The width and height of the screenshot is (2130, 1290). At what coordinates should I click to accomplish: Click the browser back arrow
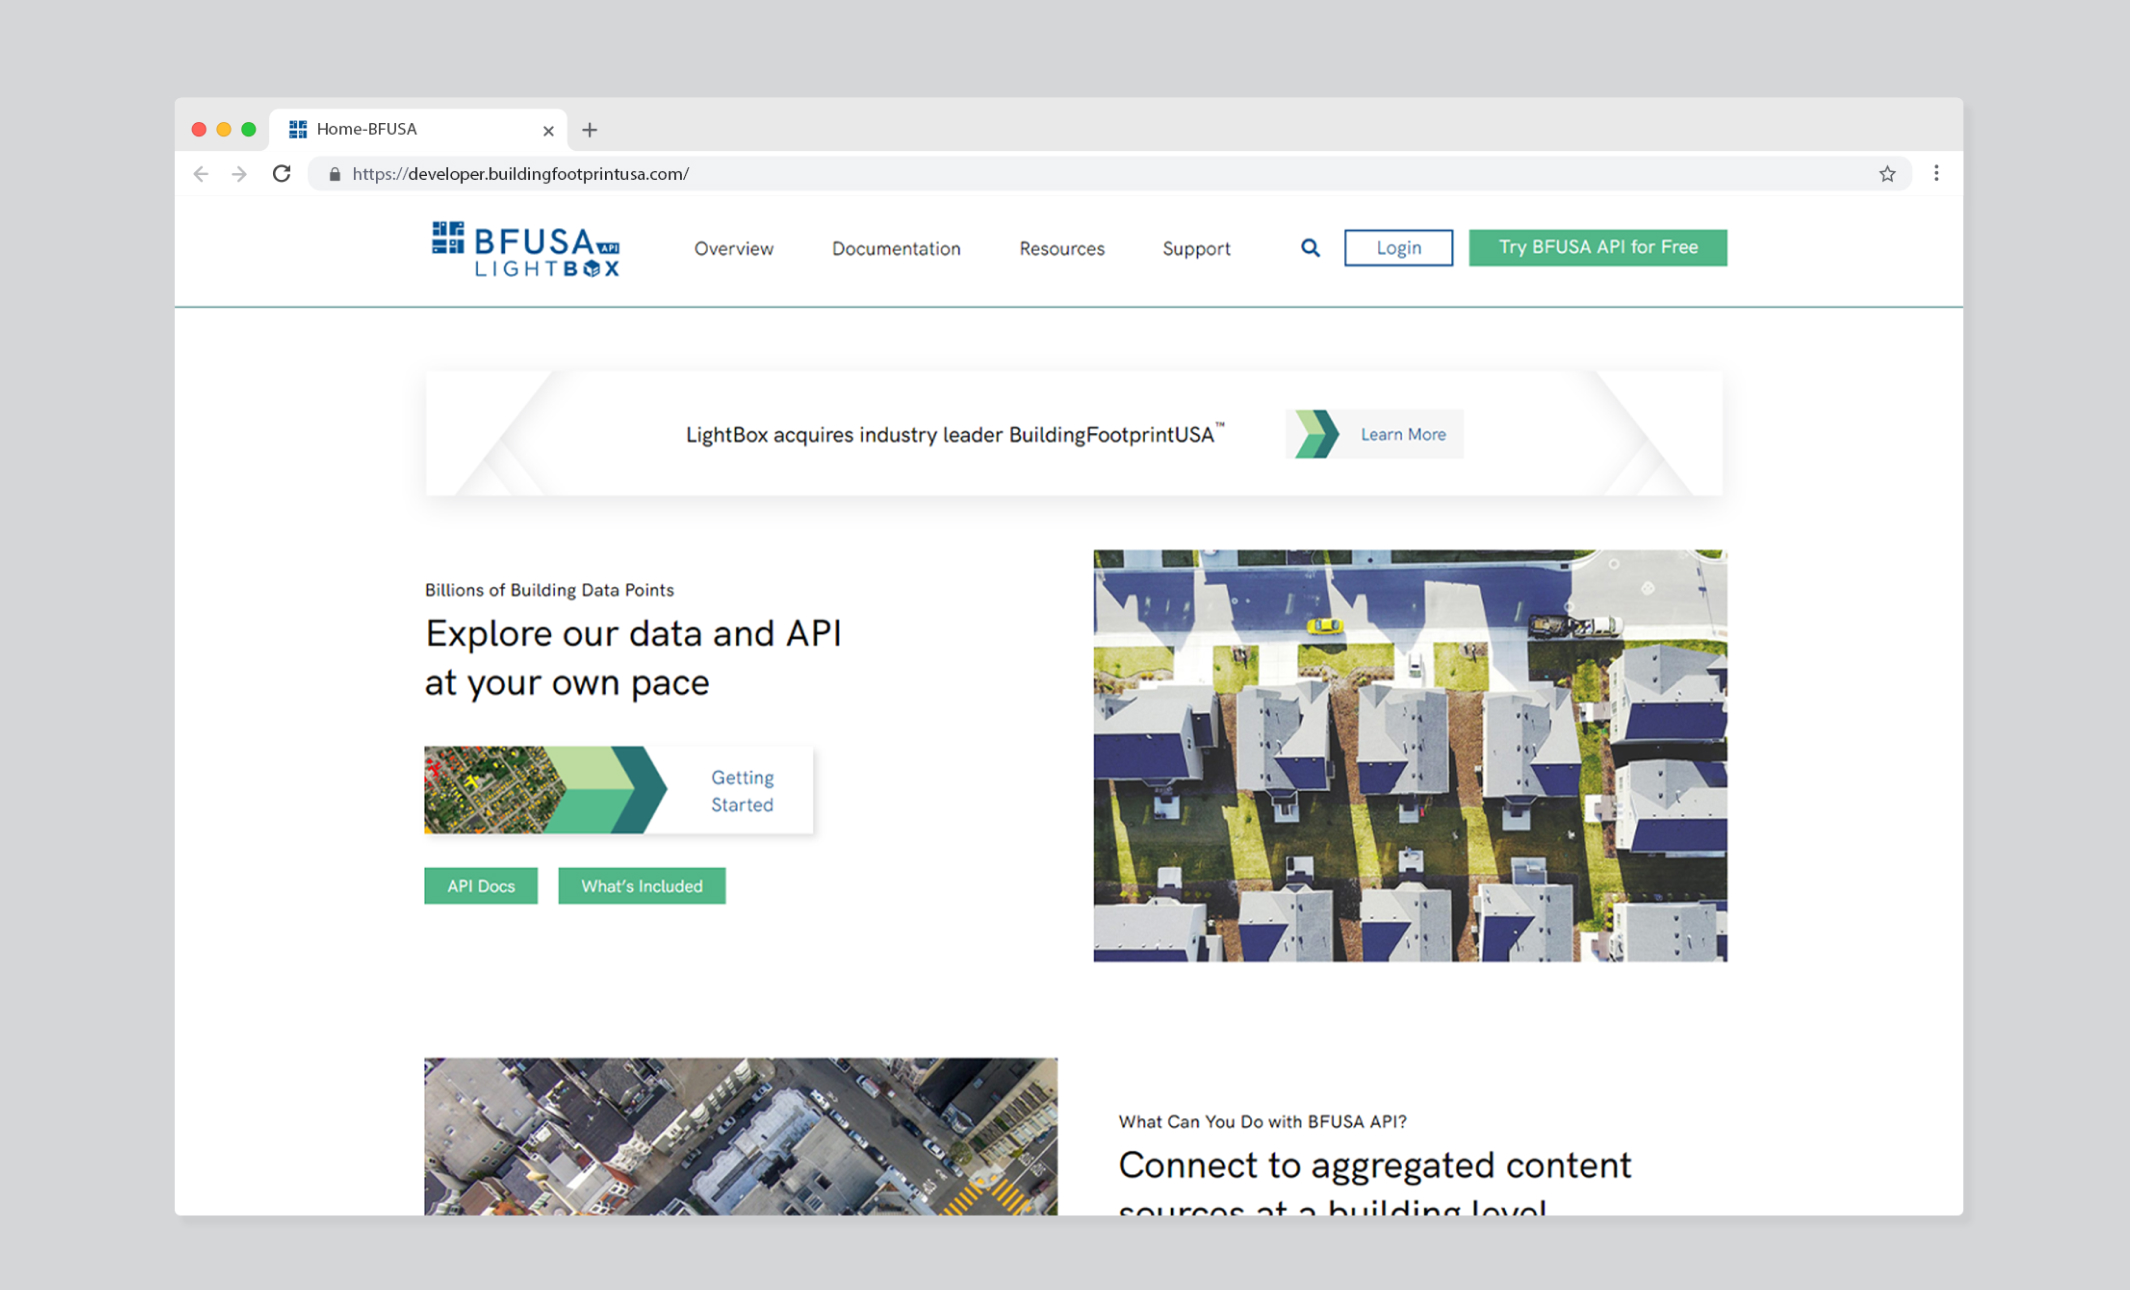click(201, 174)
